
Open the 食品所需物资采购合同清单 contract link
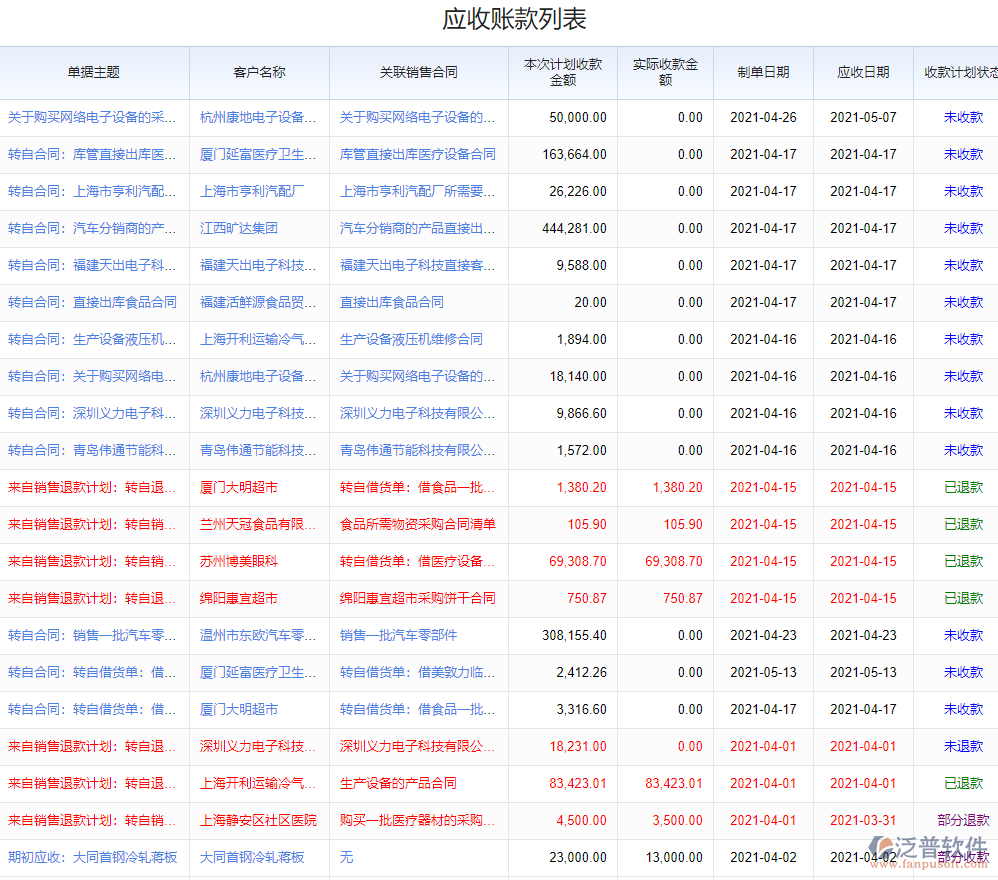click(x=417, y=524)
